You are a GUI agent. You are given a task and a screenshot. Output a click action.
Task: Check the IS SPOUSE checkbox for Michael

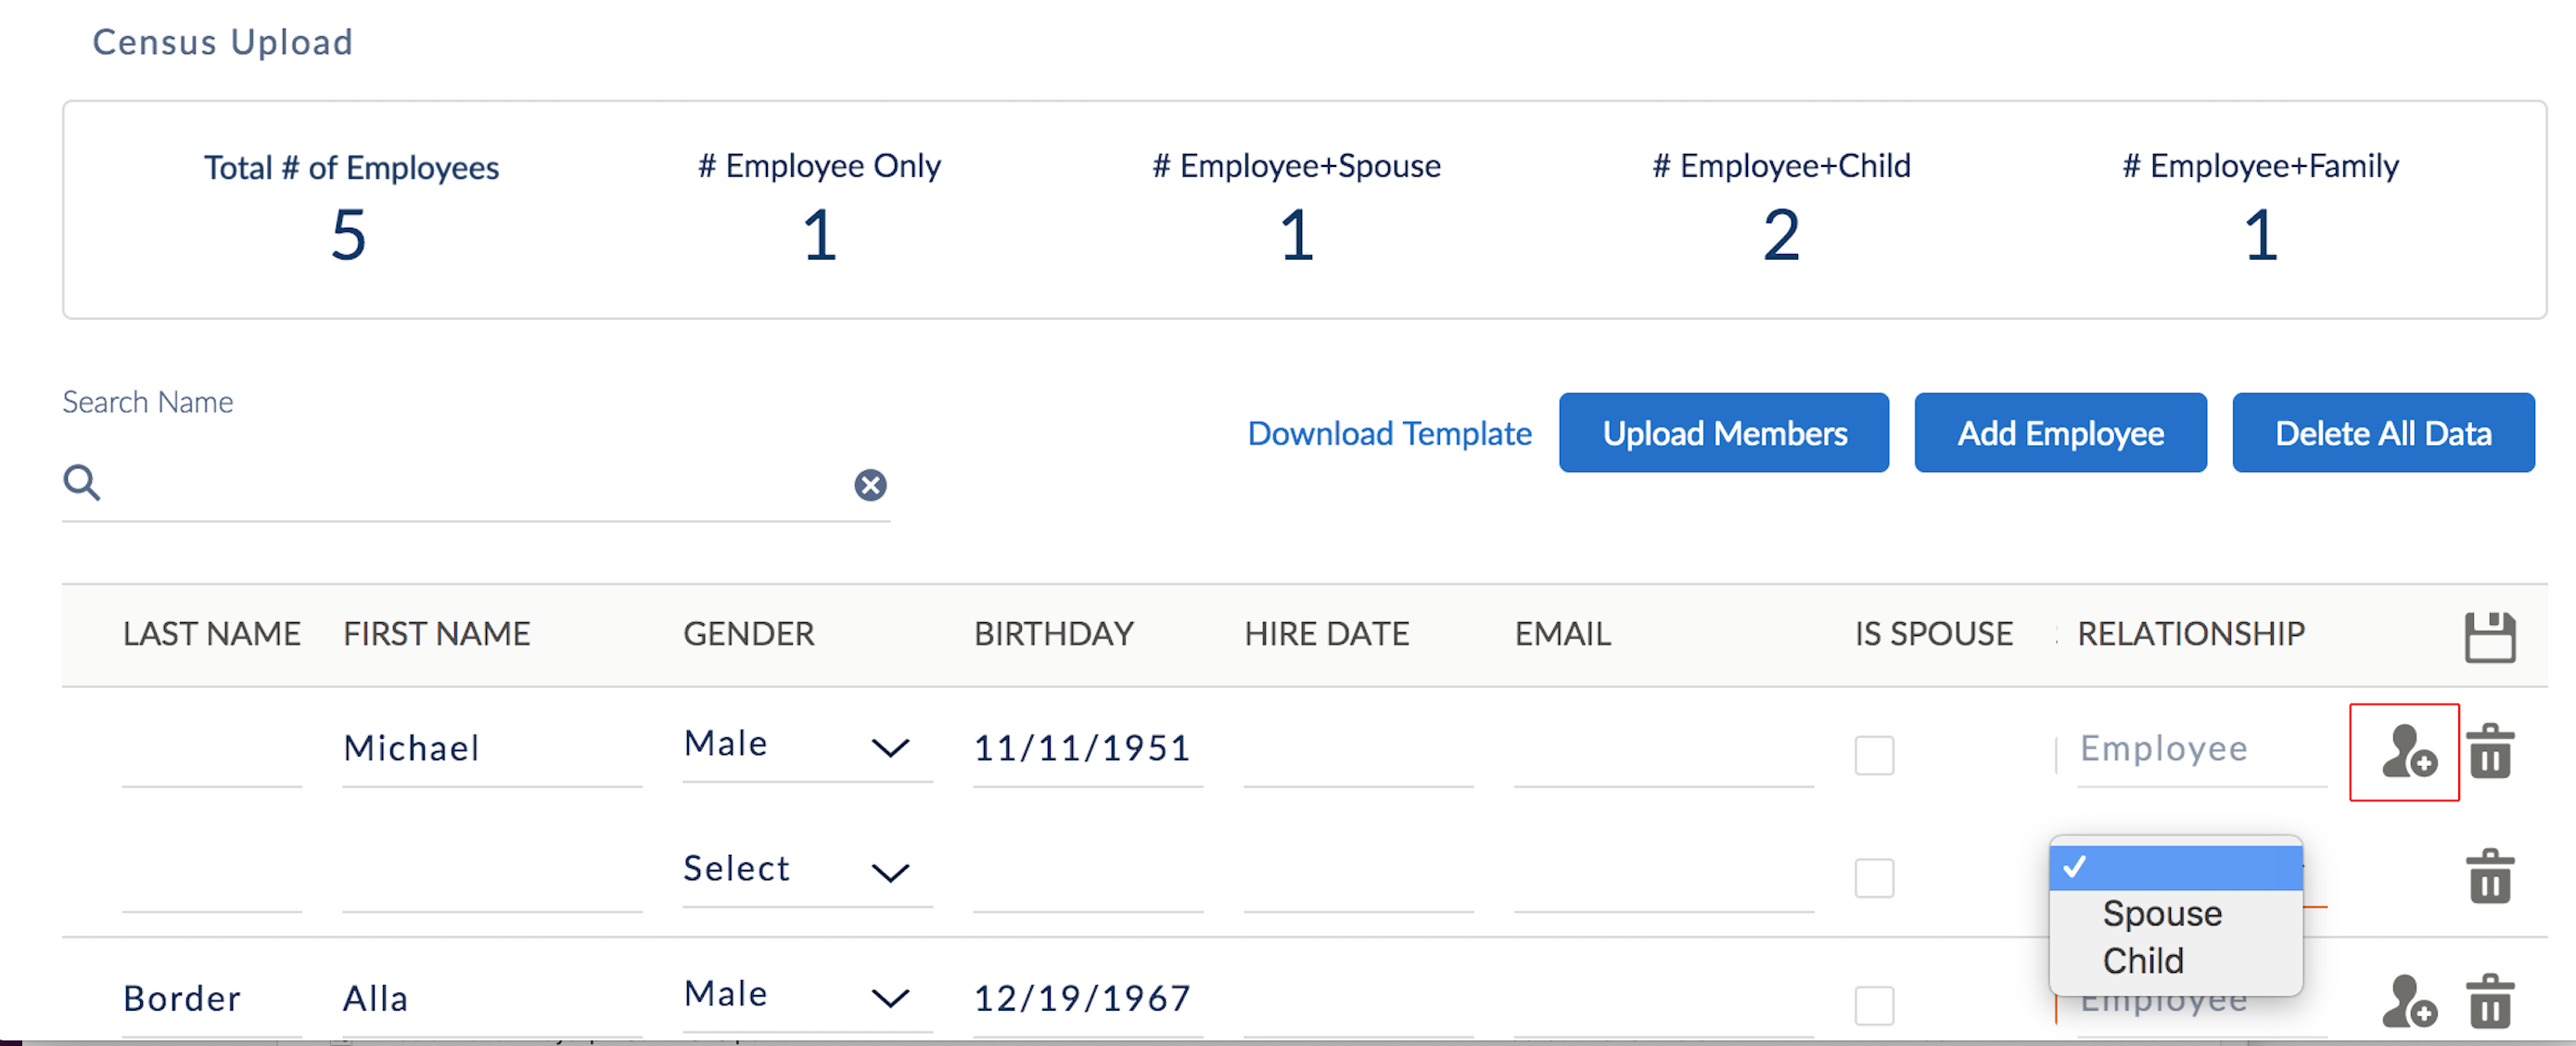pyautogui.click(x=1874, y=756)
